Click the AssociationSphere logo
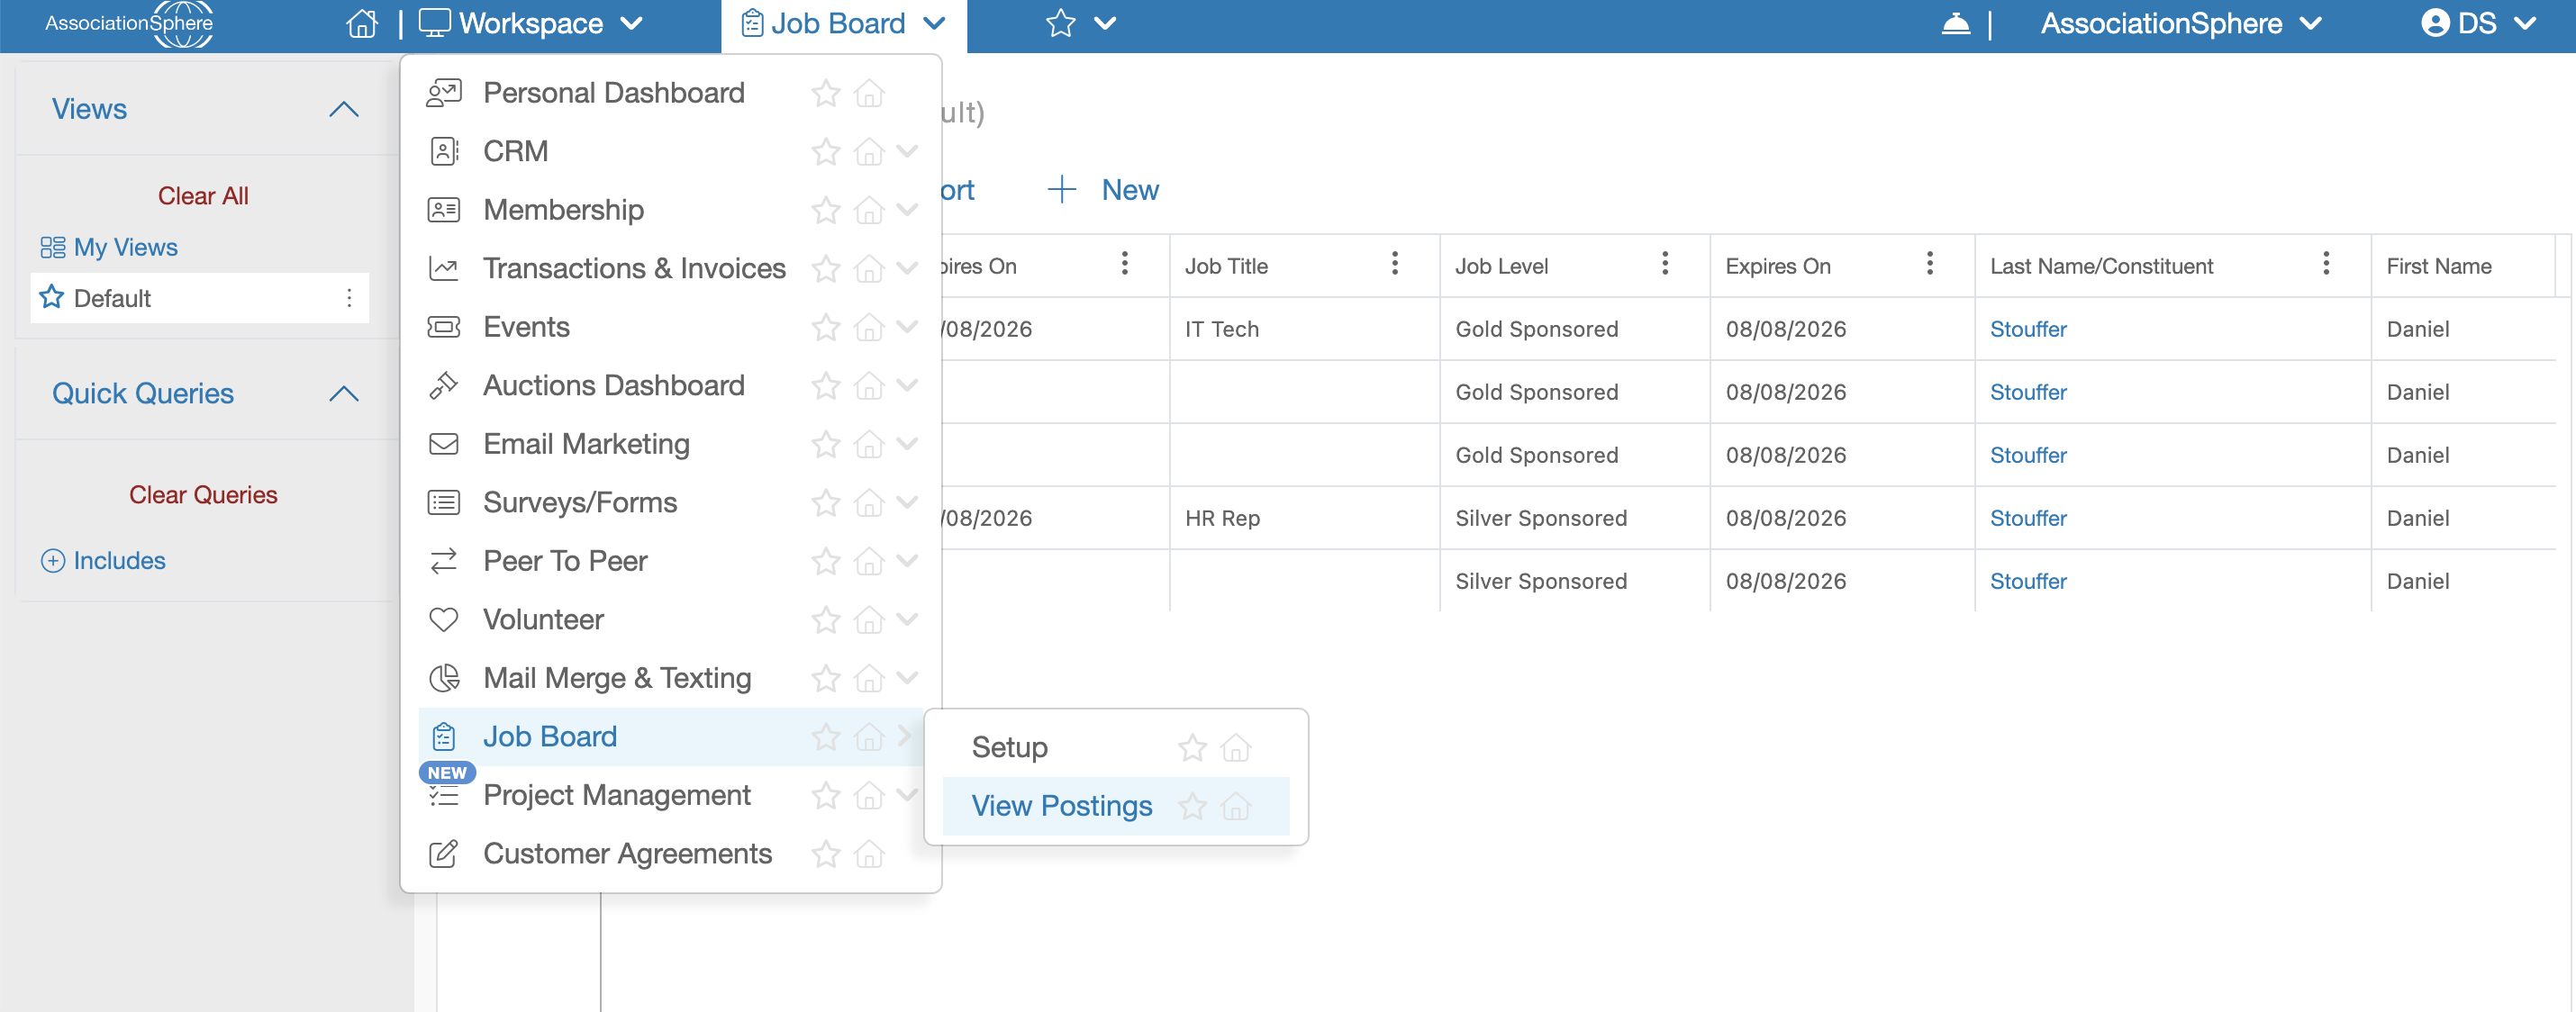This screenshot has height=1012, width=2576. click(129, 24)
